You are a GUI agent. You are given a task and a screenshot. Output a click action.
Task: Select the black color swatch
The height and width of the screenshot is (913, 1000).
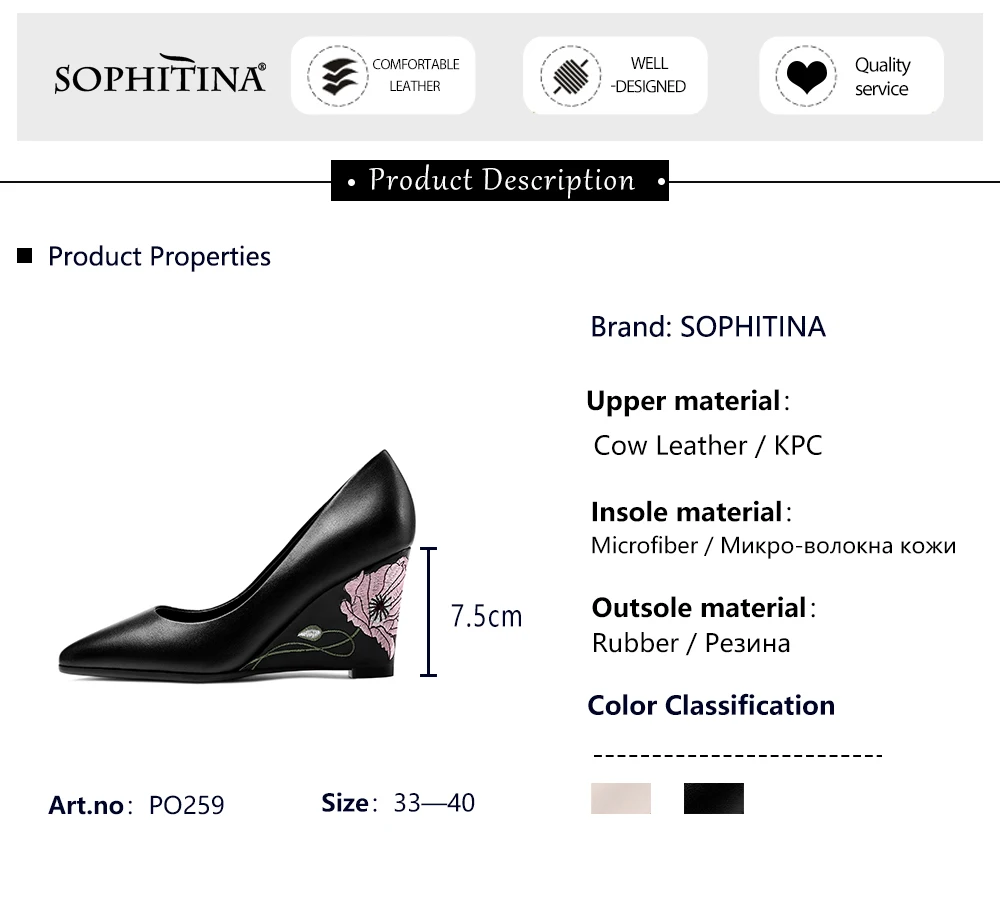tap(714, 798)
